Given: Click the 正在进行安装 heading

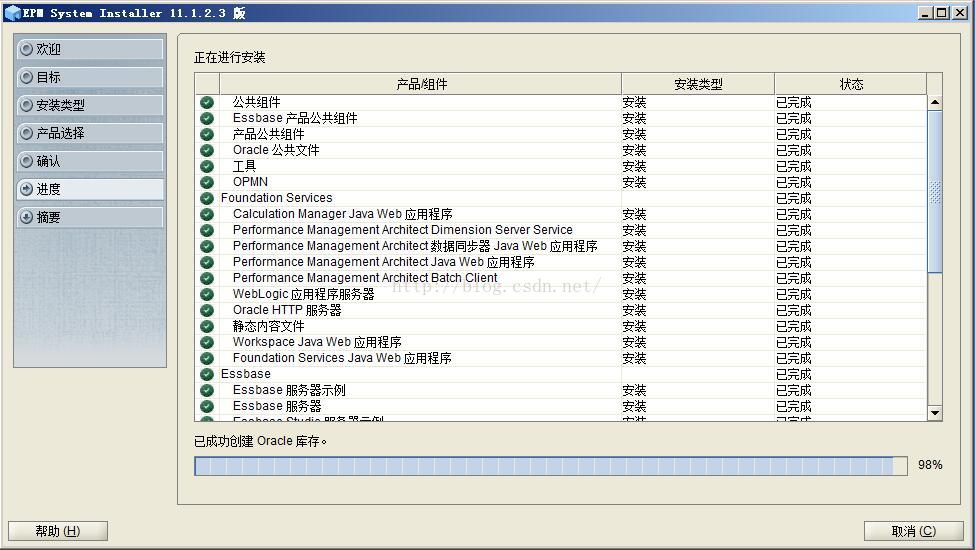Looking at the screenshot, I should click(229, 57).
